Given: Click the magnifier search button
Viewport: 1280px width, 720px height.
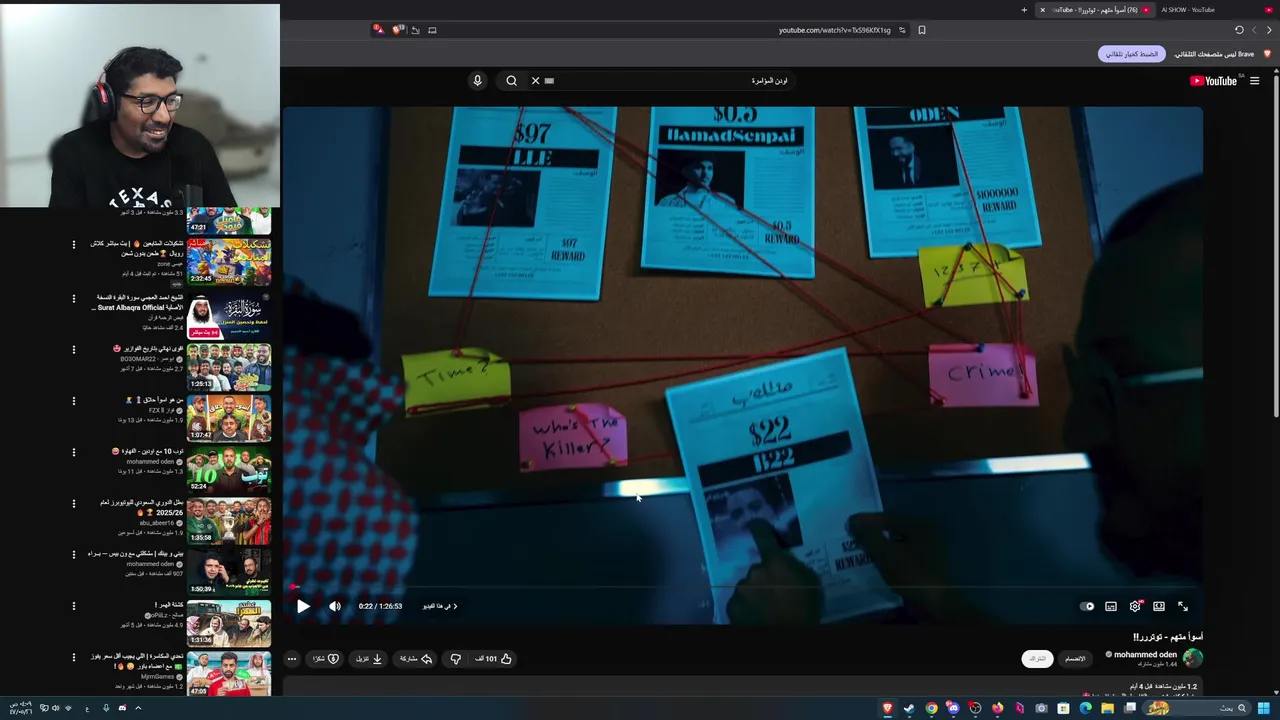Looking at the screenshot, I should click(x=511, y=81).
